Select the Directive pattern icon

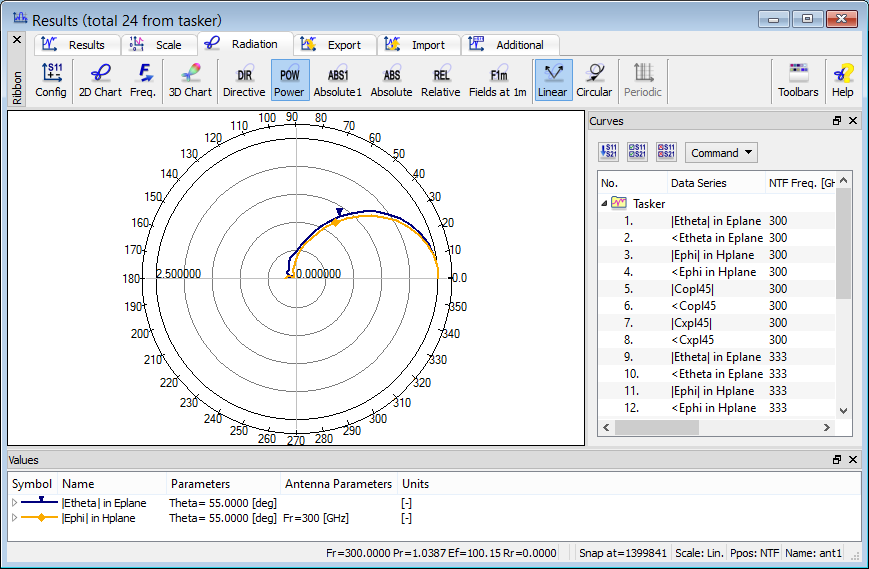coord(244,80)
